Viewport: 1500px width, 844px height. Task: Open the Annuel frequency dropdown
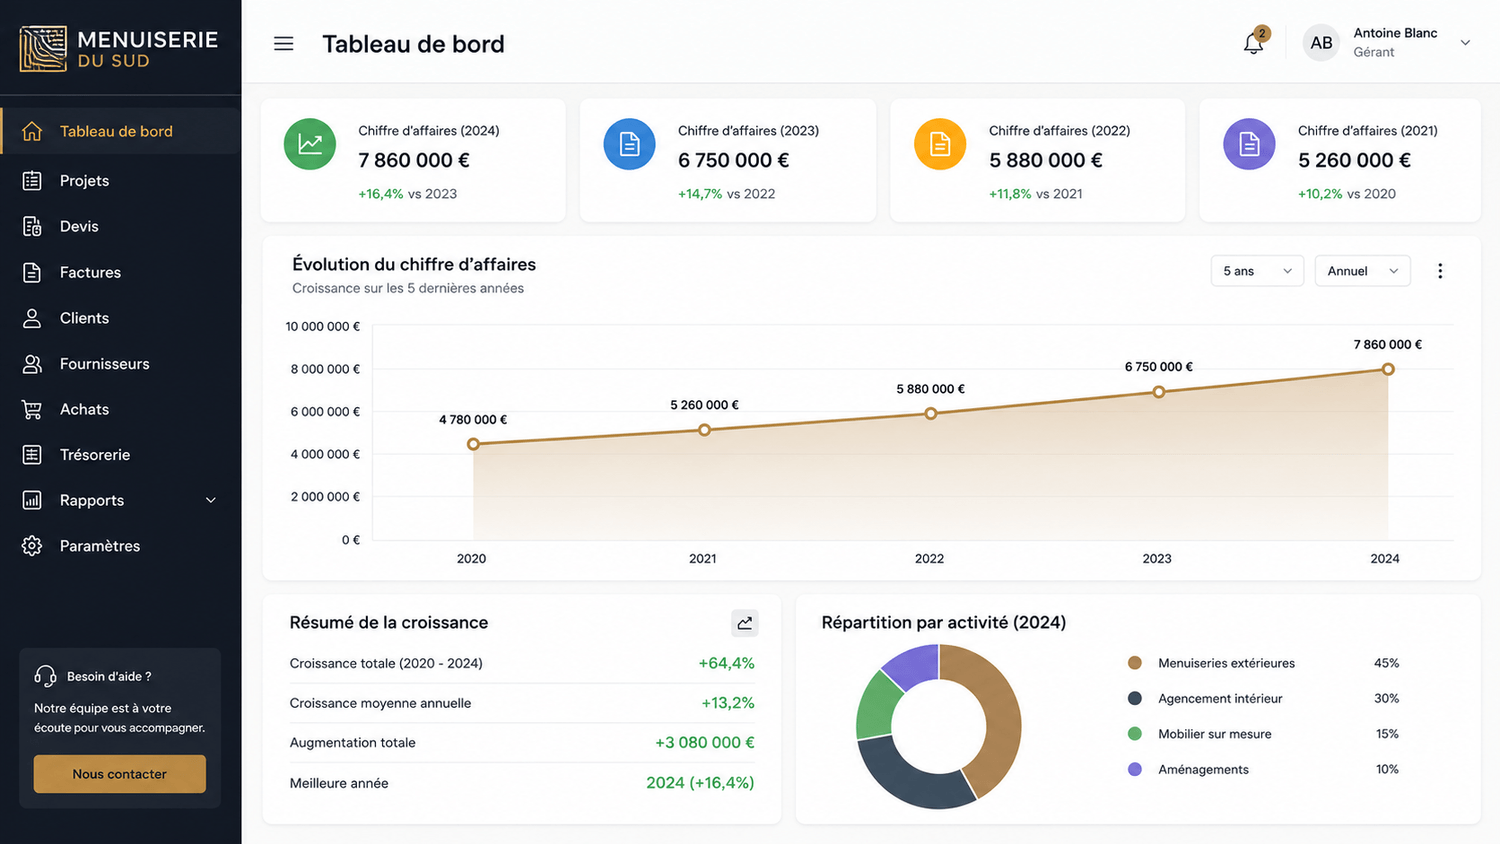(x=1362, y=271)
